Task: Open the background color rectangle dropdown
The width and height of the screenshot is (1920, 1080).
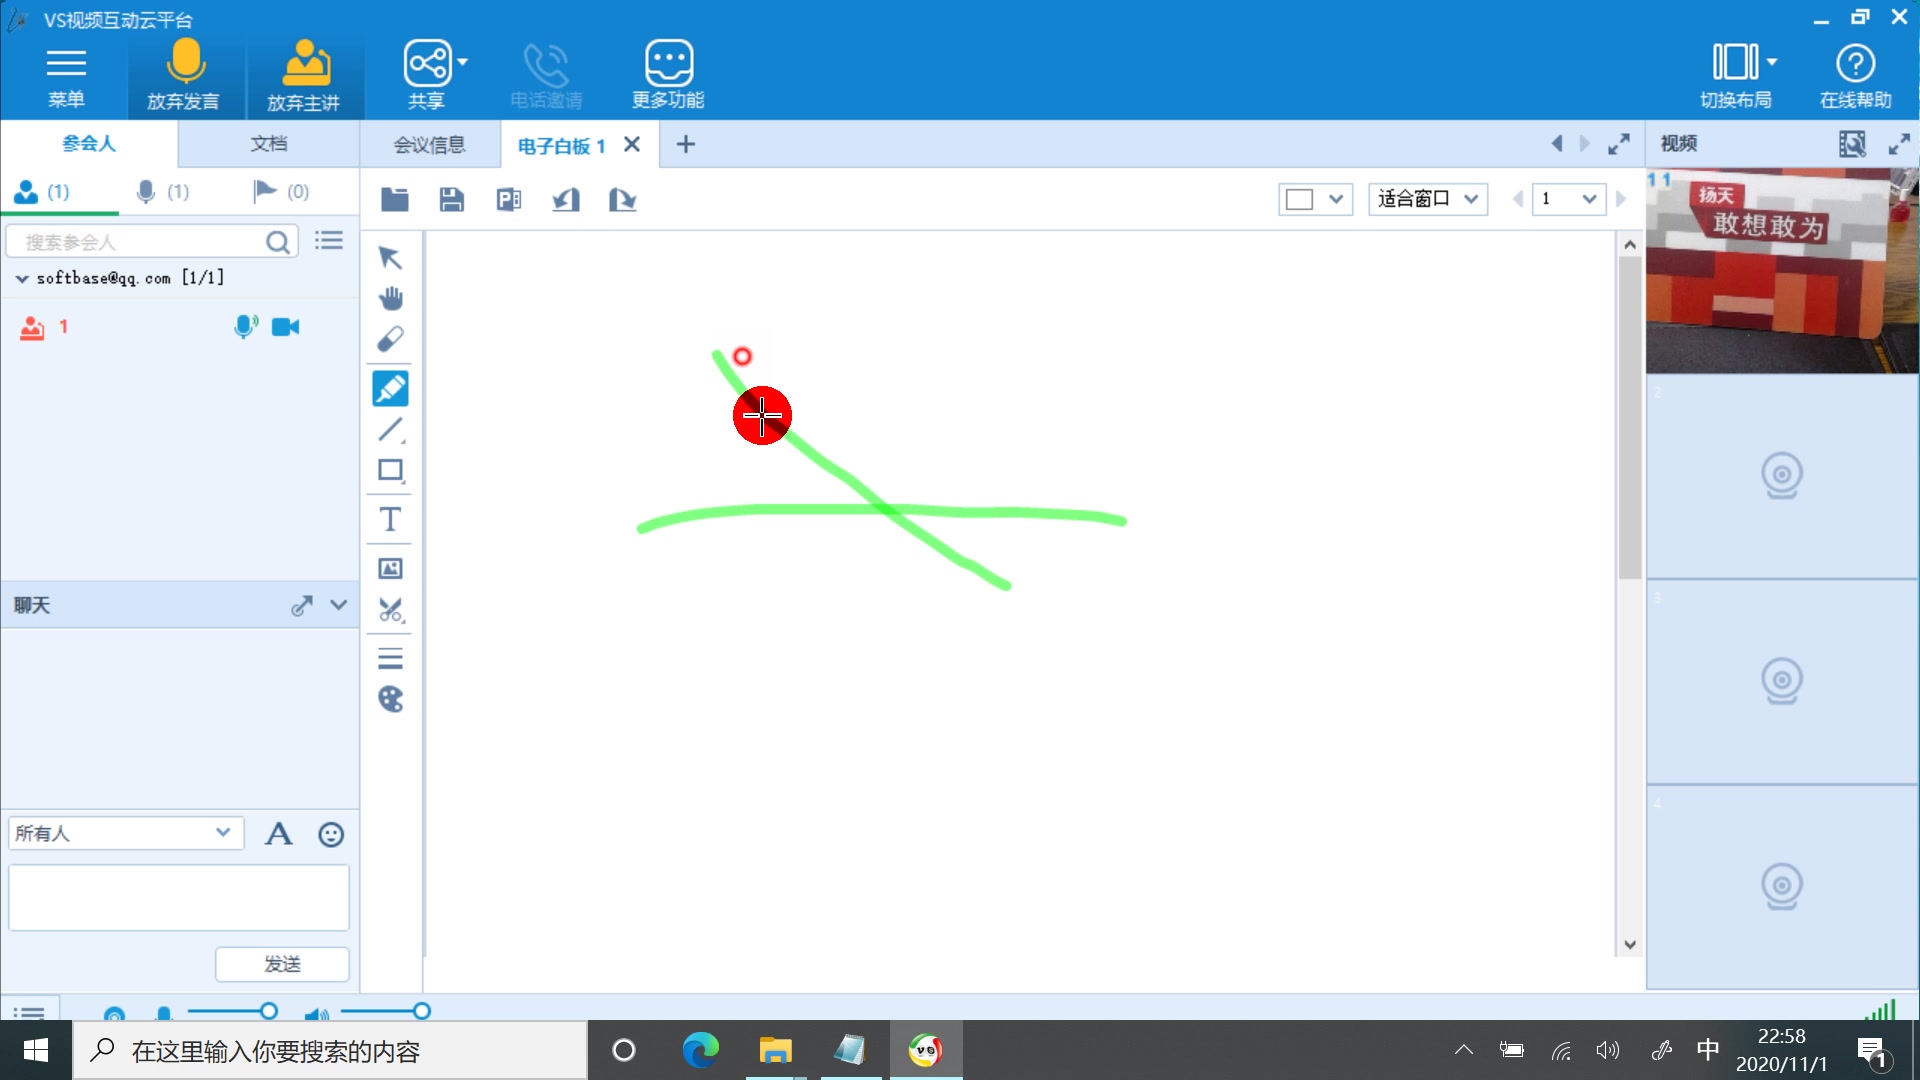Action: 1315,199
